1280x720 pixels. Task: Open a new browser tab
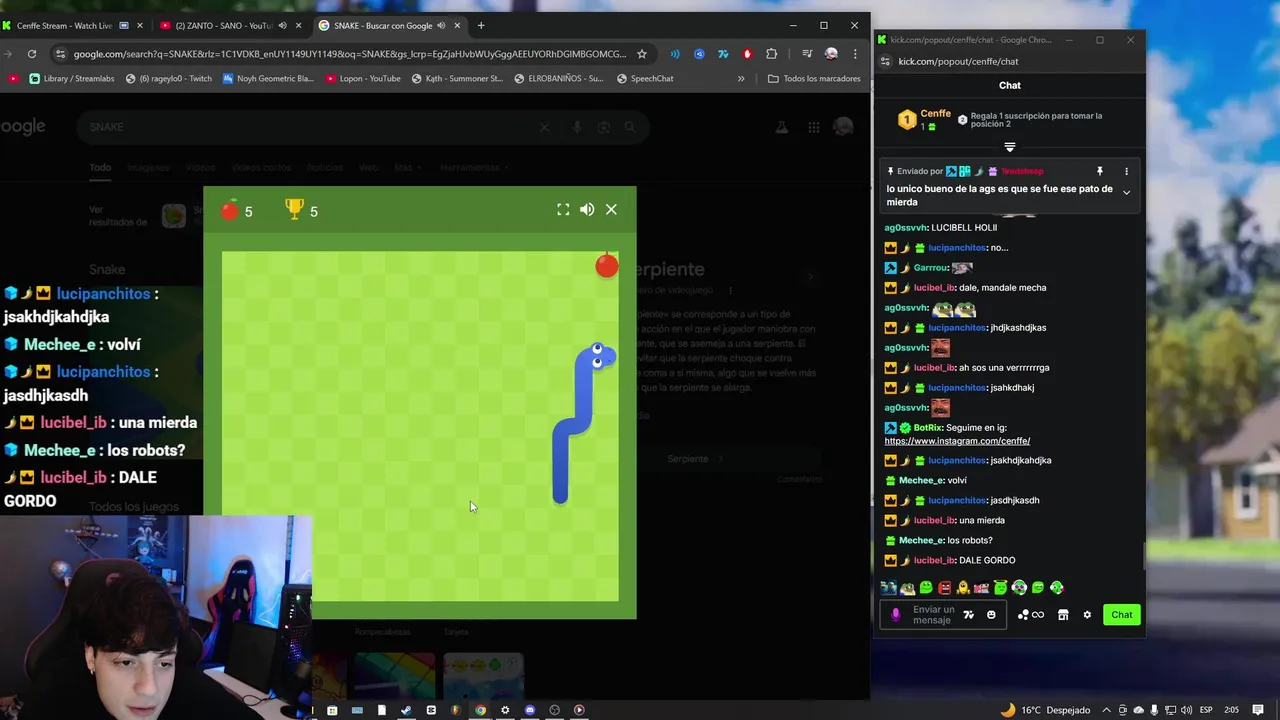481,25
